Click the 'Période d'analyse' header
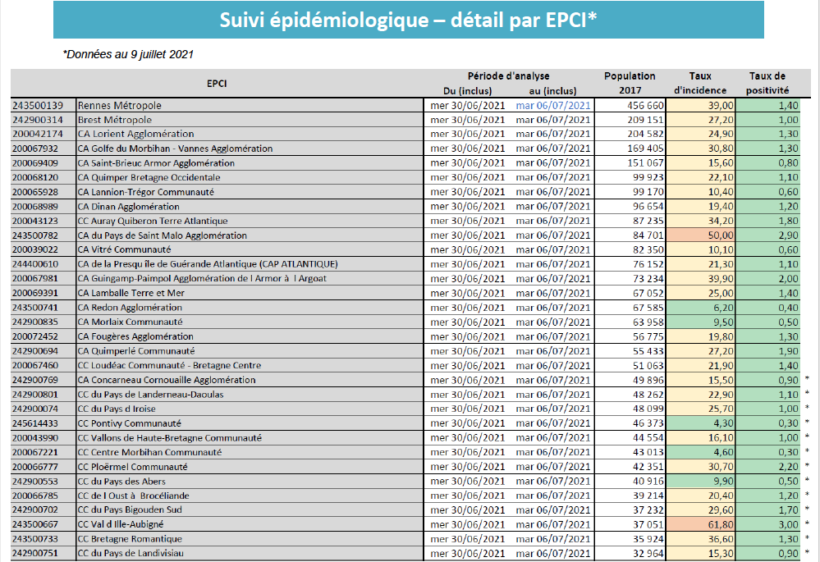Image resolution: width=820 pixels, height=562 pixels. pos(508,76)
